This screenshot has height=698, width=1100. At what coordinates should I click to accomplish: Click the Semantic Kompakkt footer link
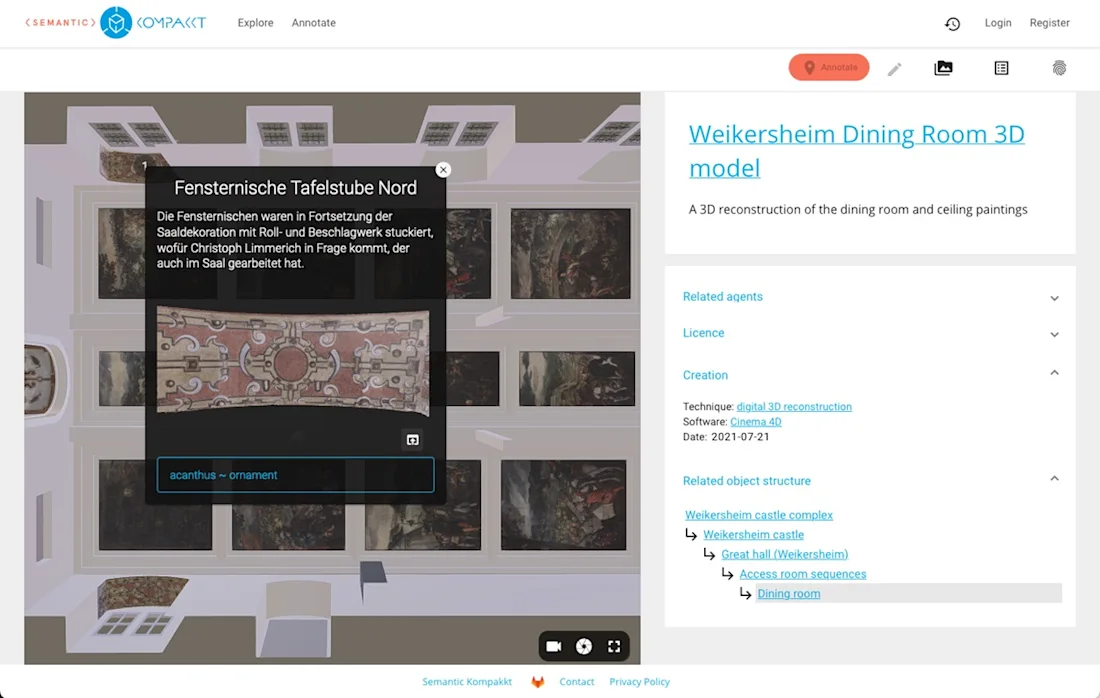tap(467, 682)
